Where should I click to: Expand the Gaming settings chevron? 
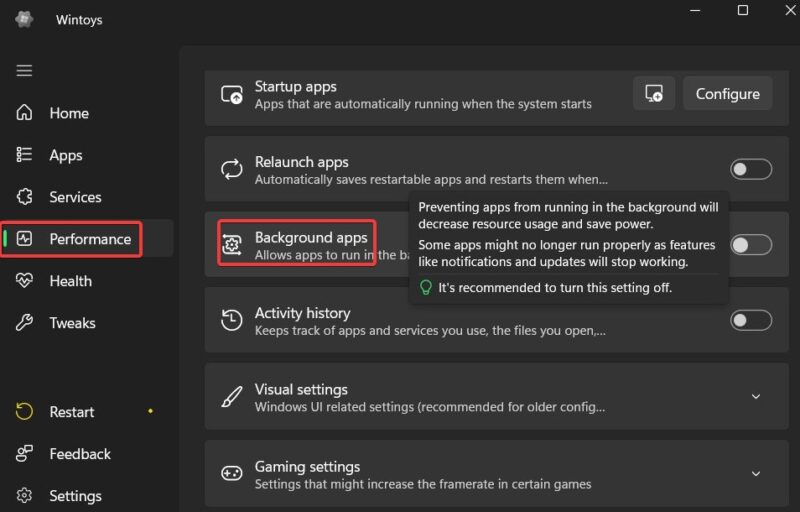[756, 474]
